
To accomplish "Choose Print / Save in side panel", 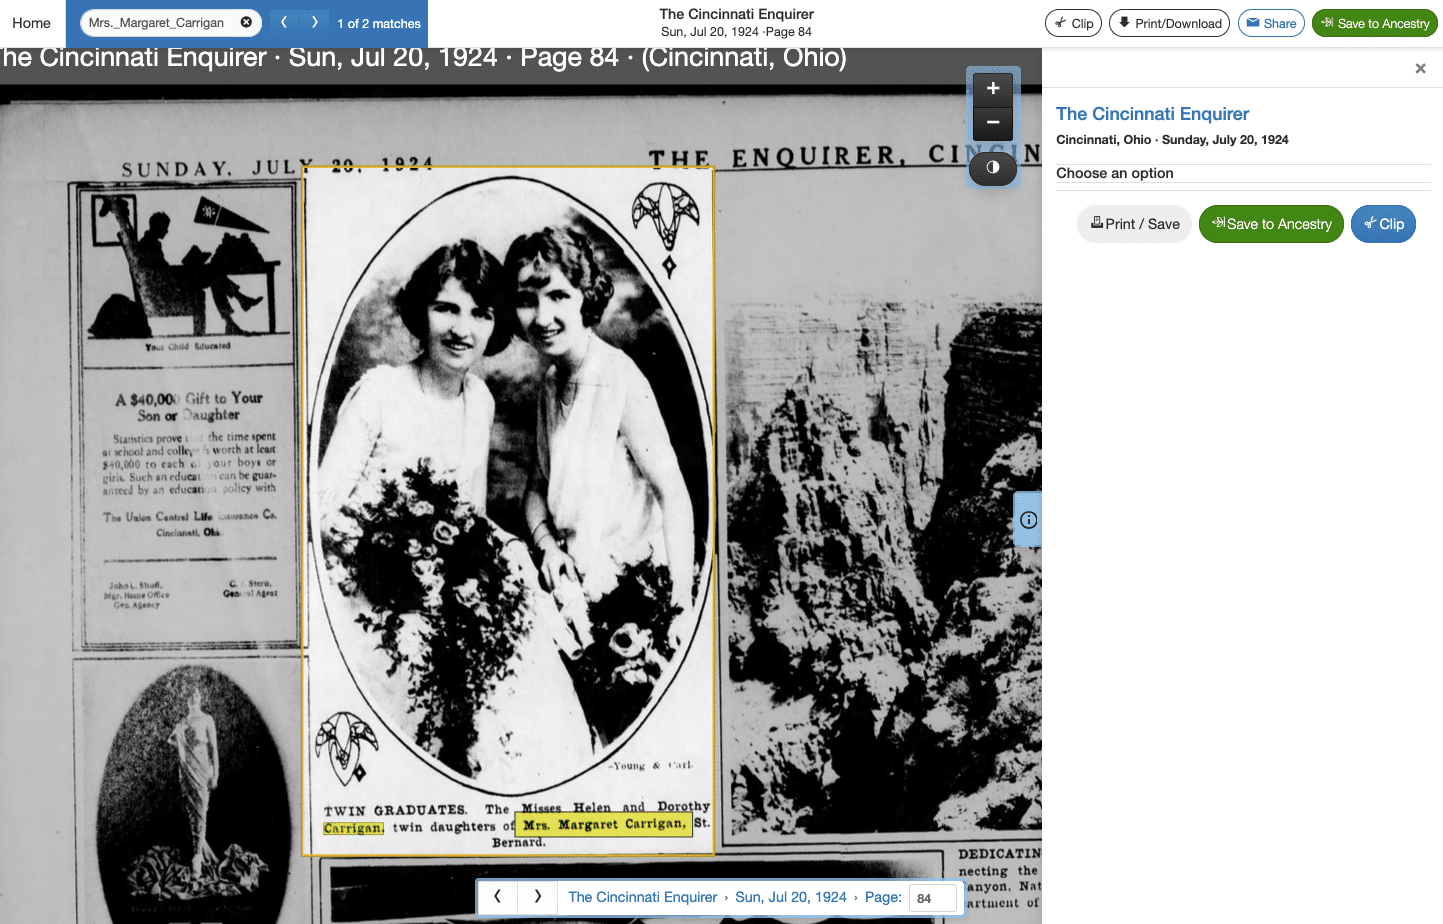I will coord(1135,224).
